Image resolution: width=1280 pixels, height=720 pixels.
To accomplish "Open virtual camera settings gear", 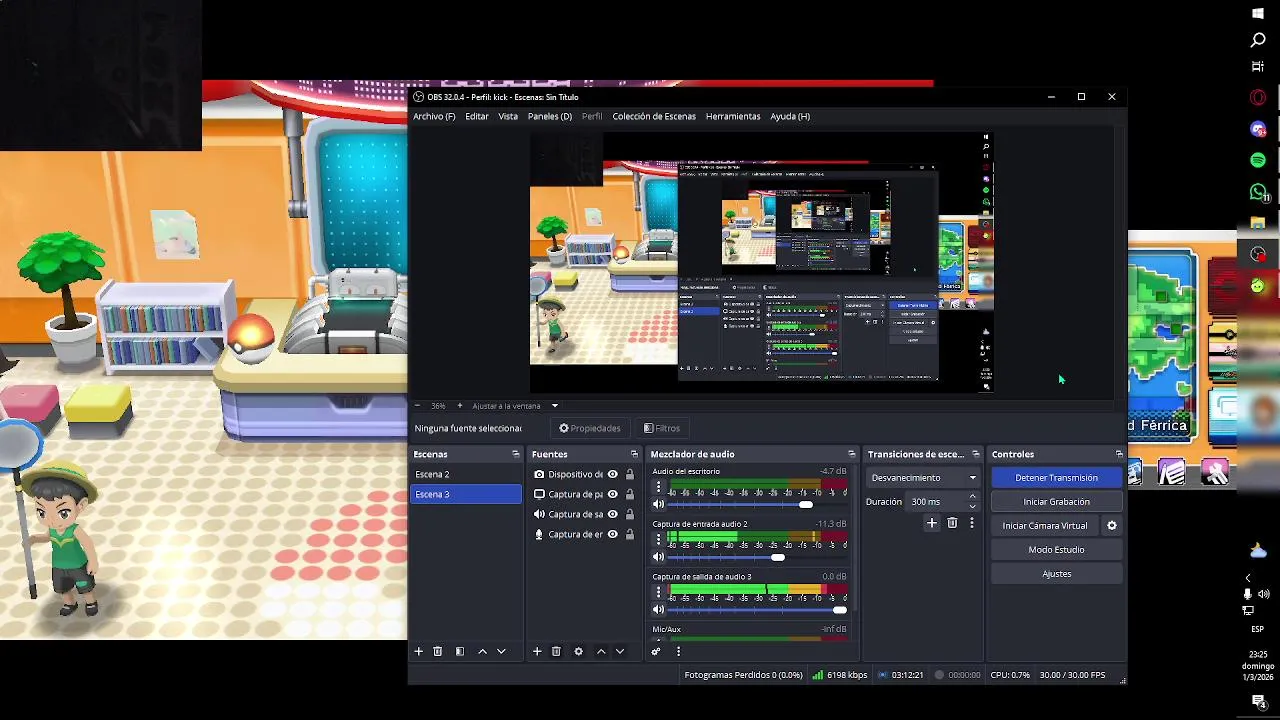I will (1111, 526).
